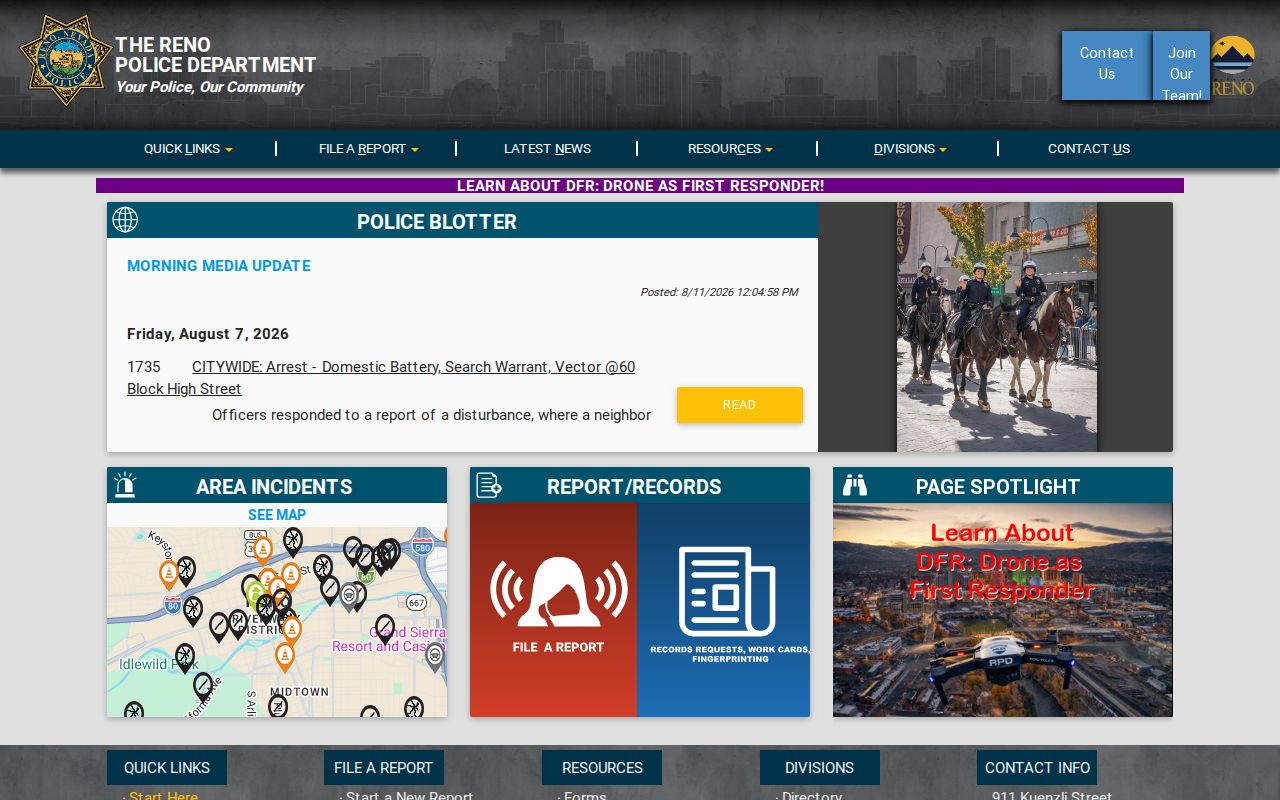This screenshot has height=800, width=1280.
Task: Click the route 667 marker on map
Action: tap(417, 603)
